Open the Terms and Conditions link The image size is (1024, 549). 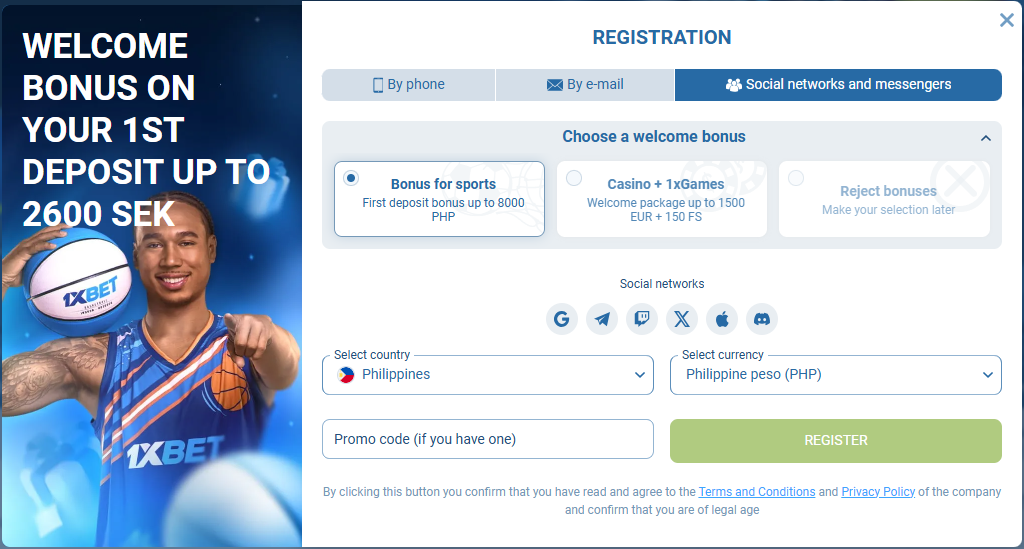757,492
